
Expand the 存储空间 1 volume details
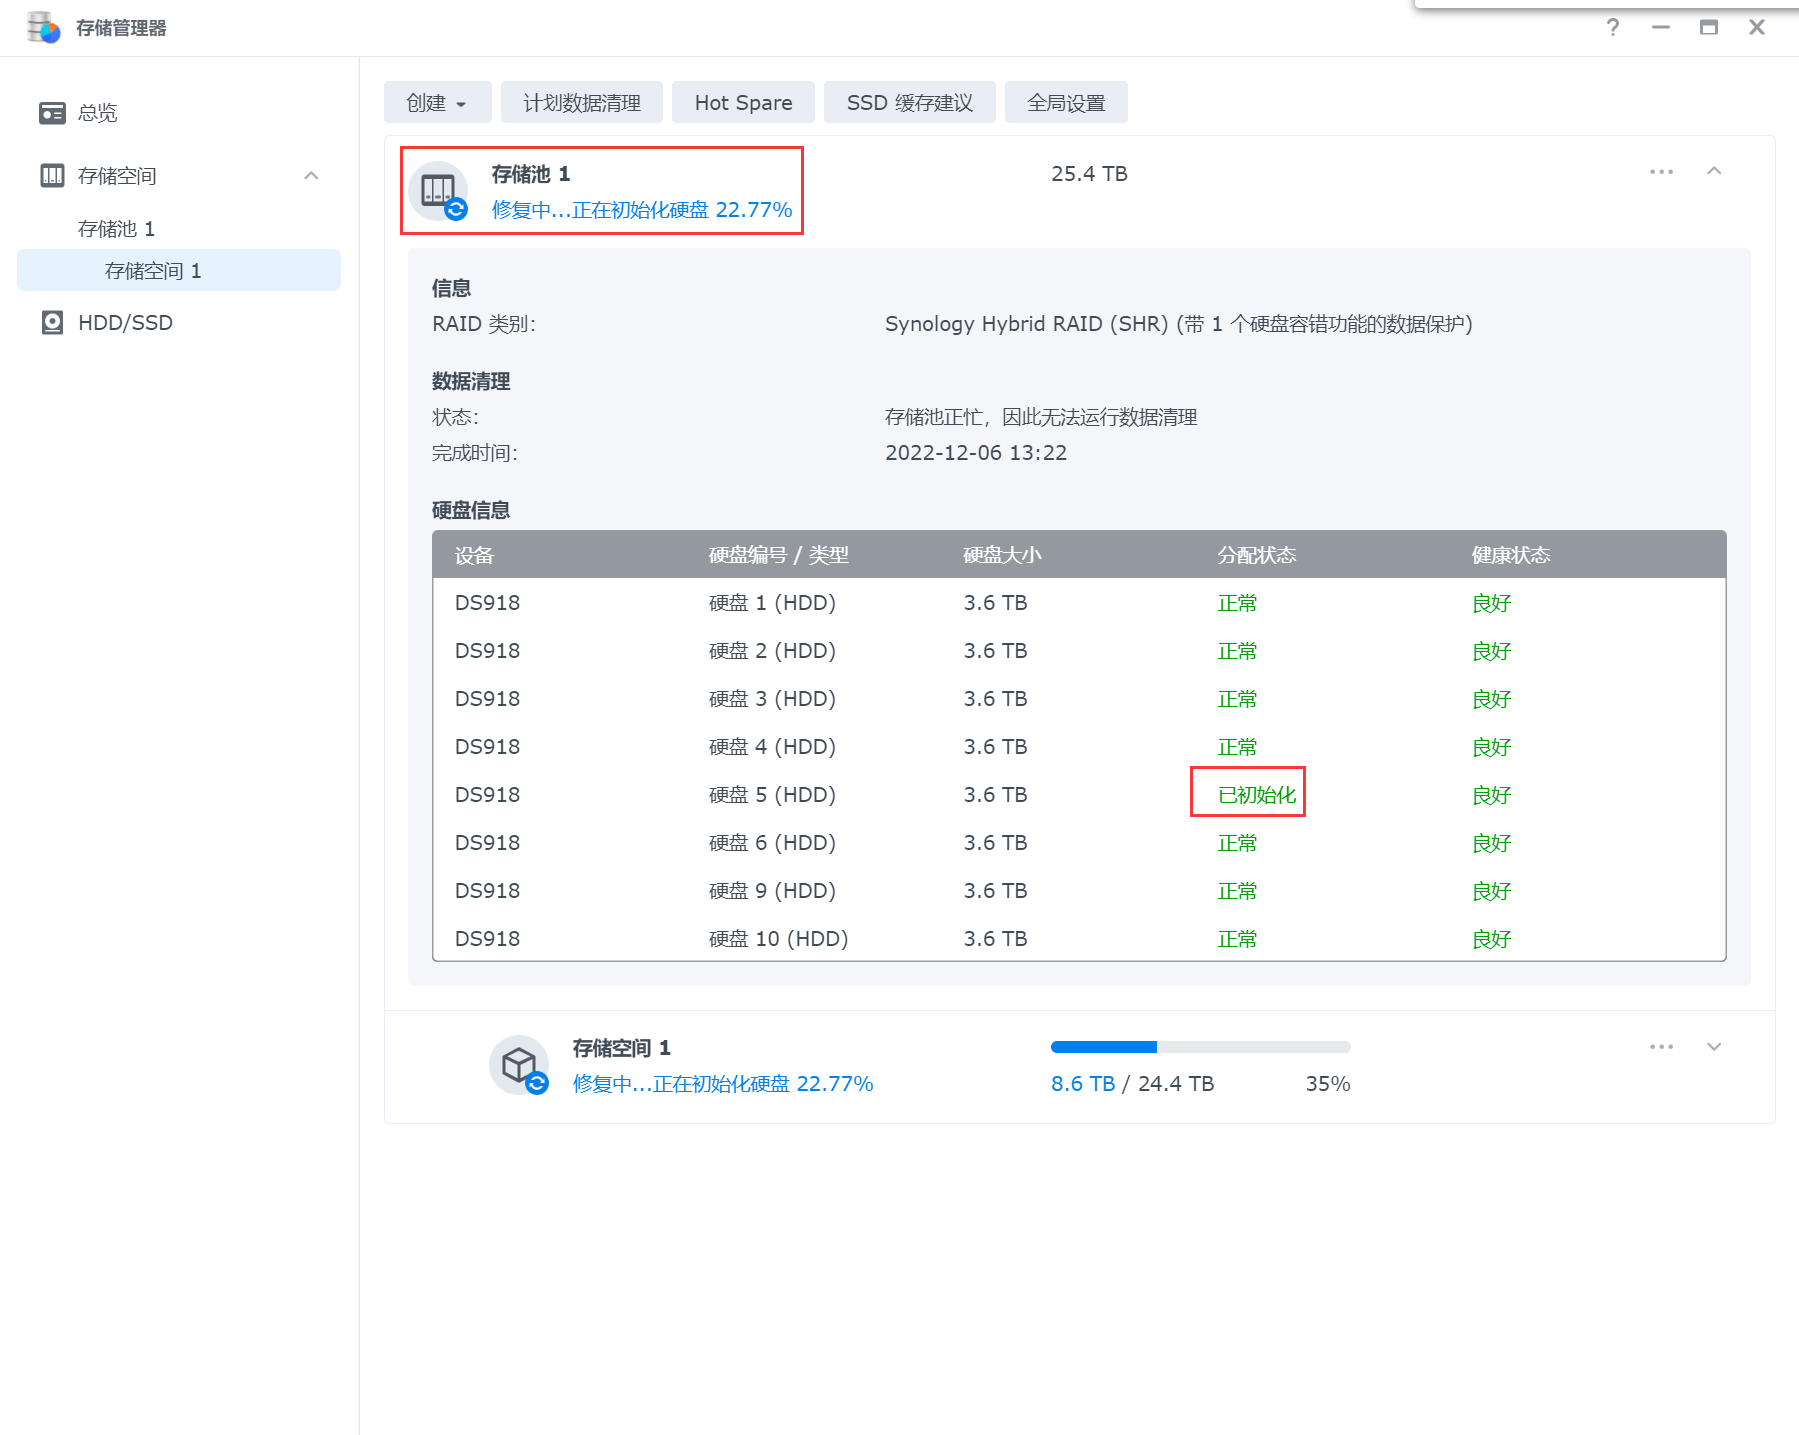[1714, 1047]
